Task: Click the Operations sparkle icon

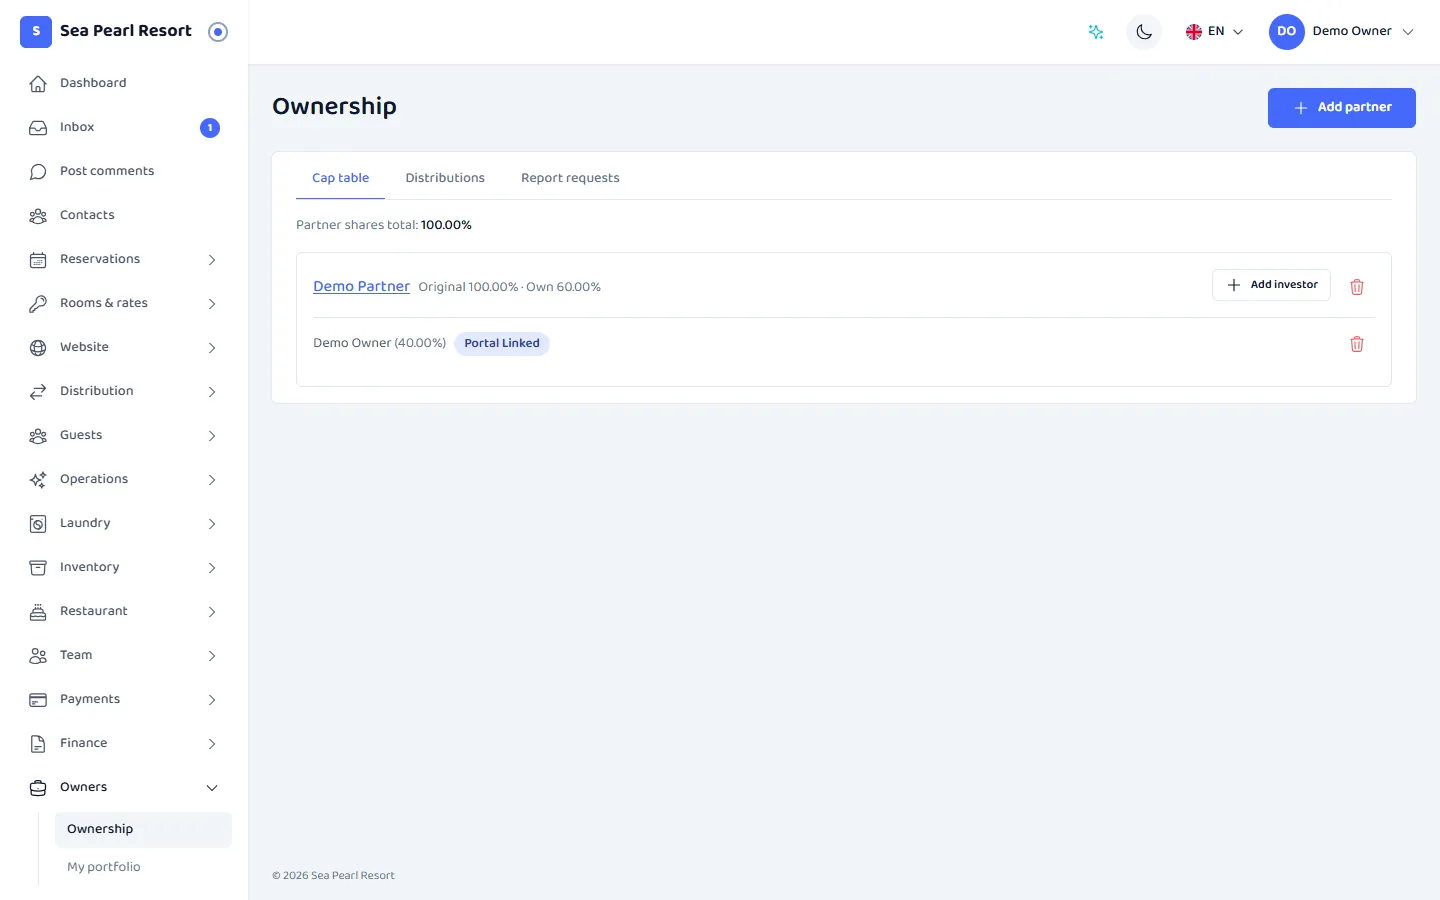Action: pos(38,480)
